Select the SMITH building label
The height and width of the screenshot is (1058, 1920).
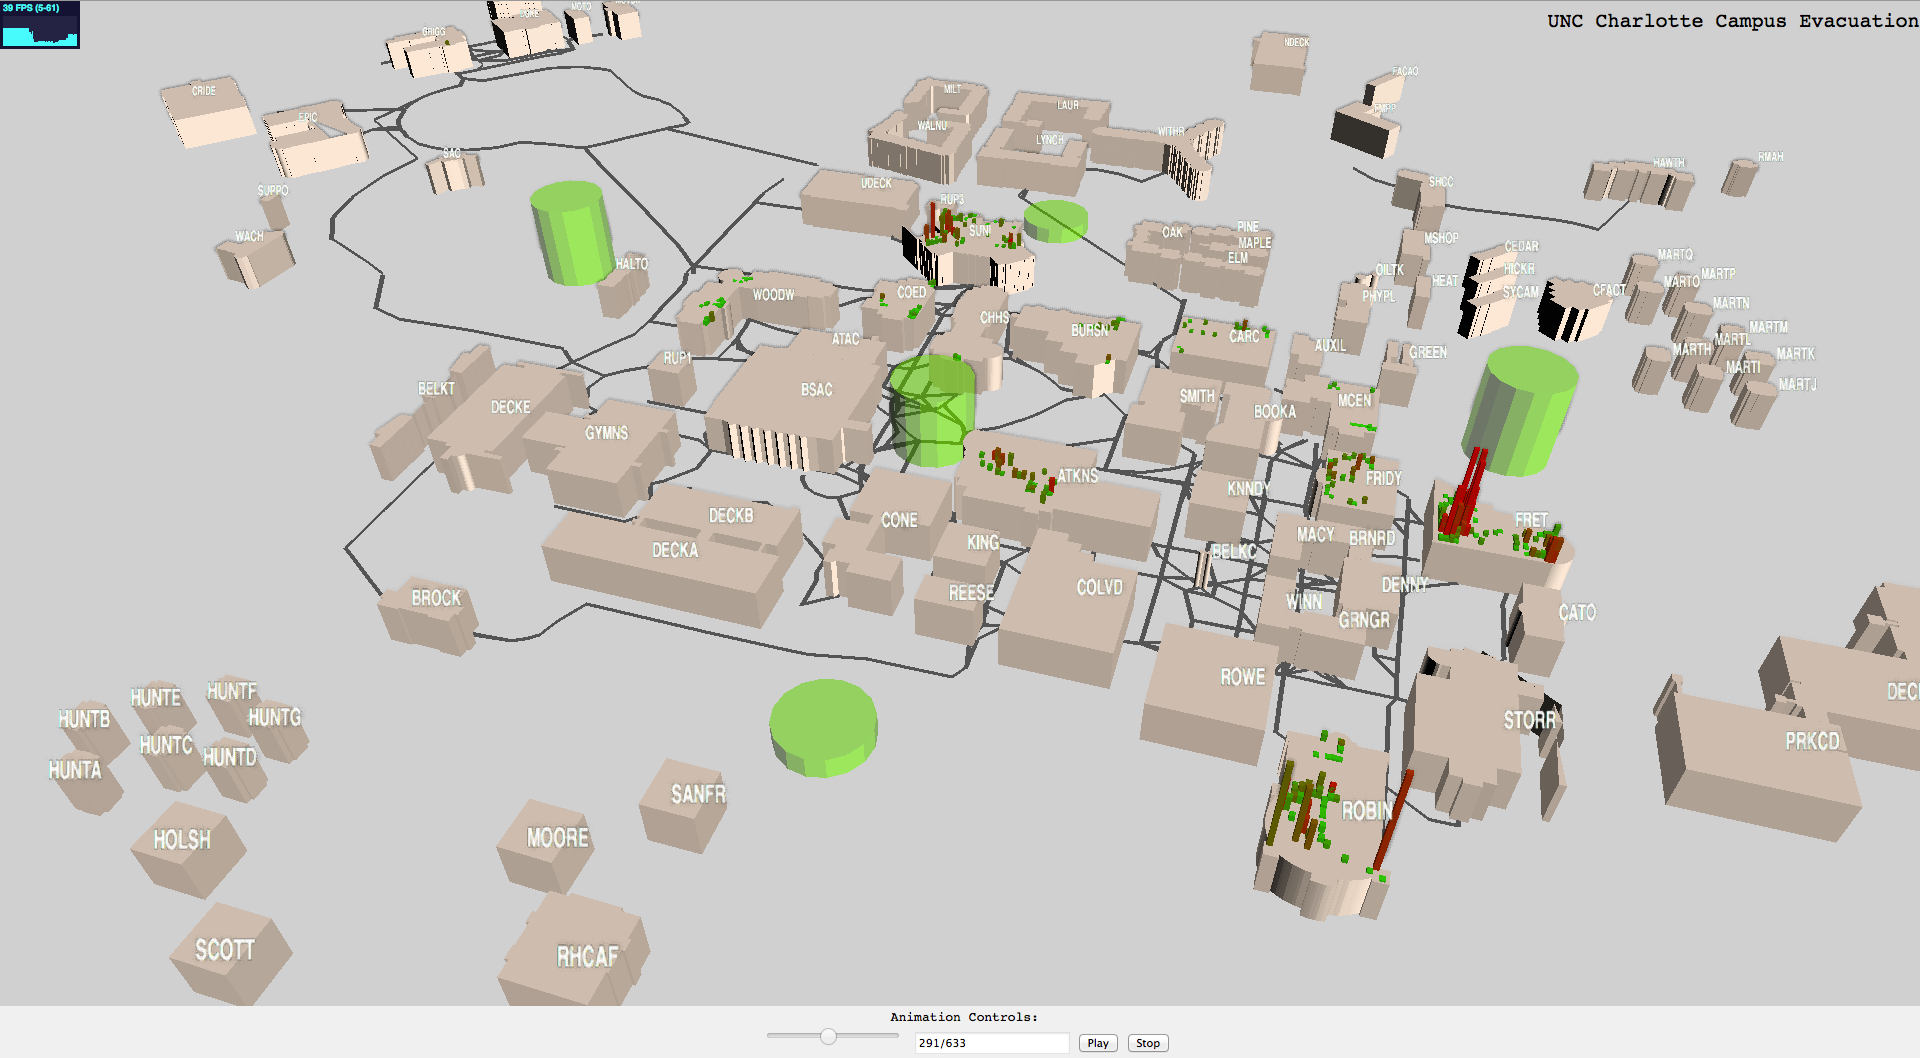1197,397
